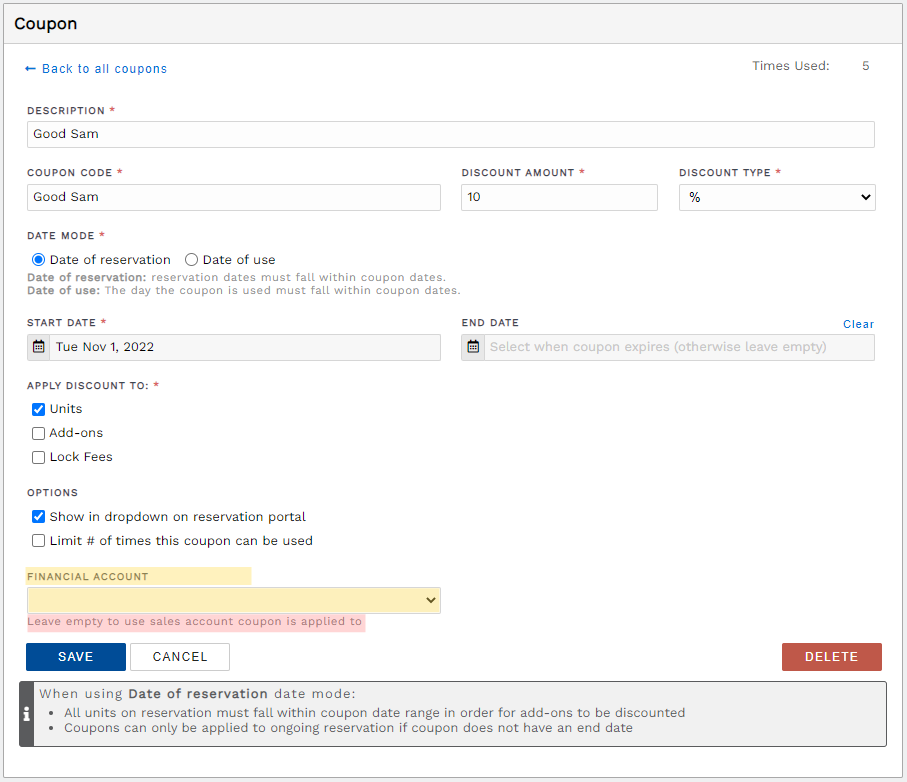This screenshot has height=782, width=907.
Task: Click inside the Discount Amount field
Action: tap(558, 197)
